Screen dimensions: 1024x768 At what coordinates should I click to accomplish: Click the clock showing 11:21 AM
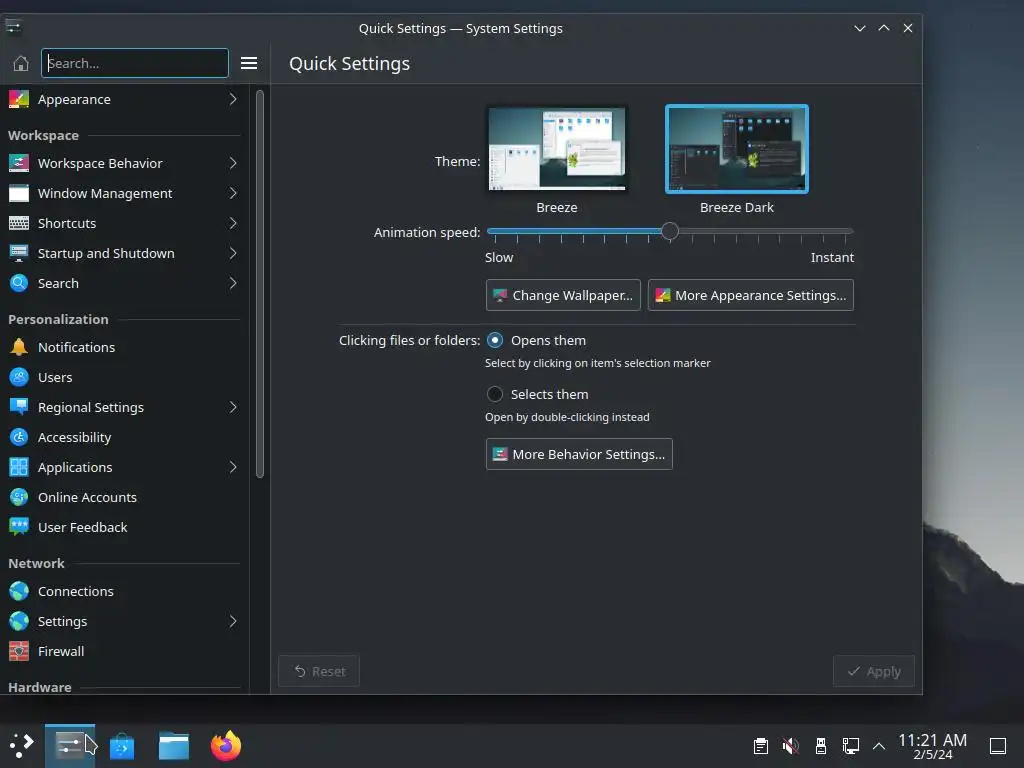(933, 746)
